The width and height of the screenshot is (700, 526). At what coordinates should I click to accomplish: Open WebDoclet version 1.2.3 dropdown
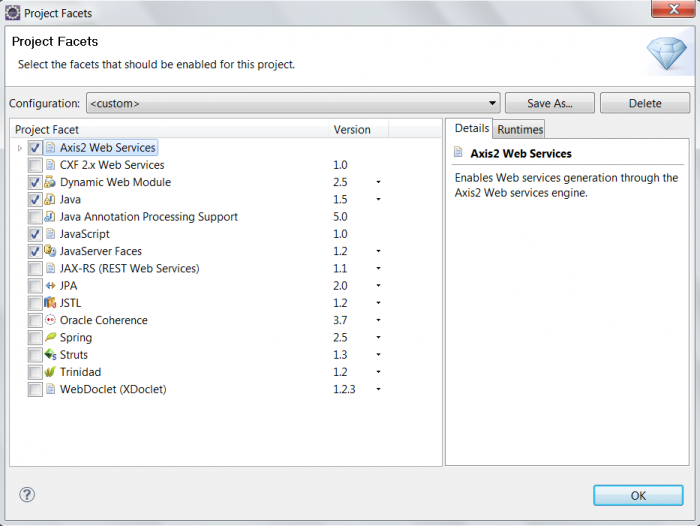[x=378, y=389]
